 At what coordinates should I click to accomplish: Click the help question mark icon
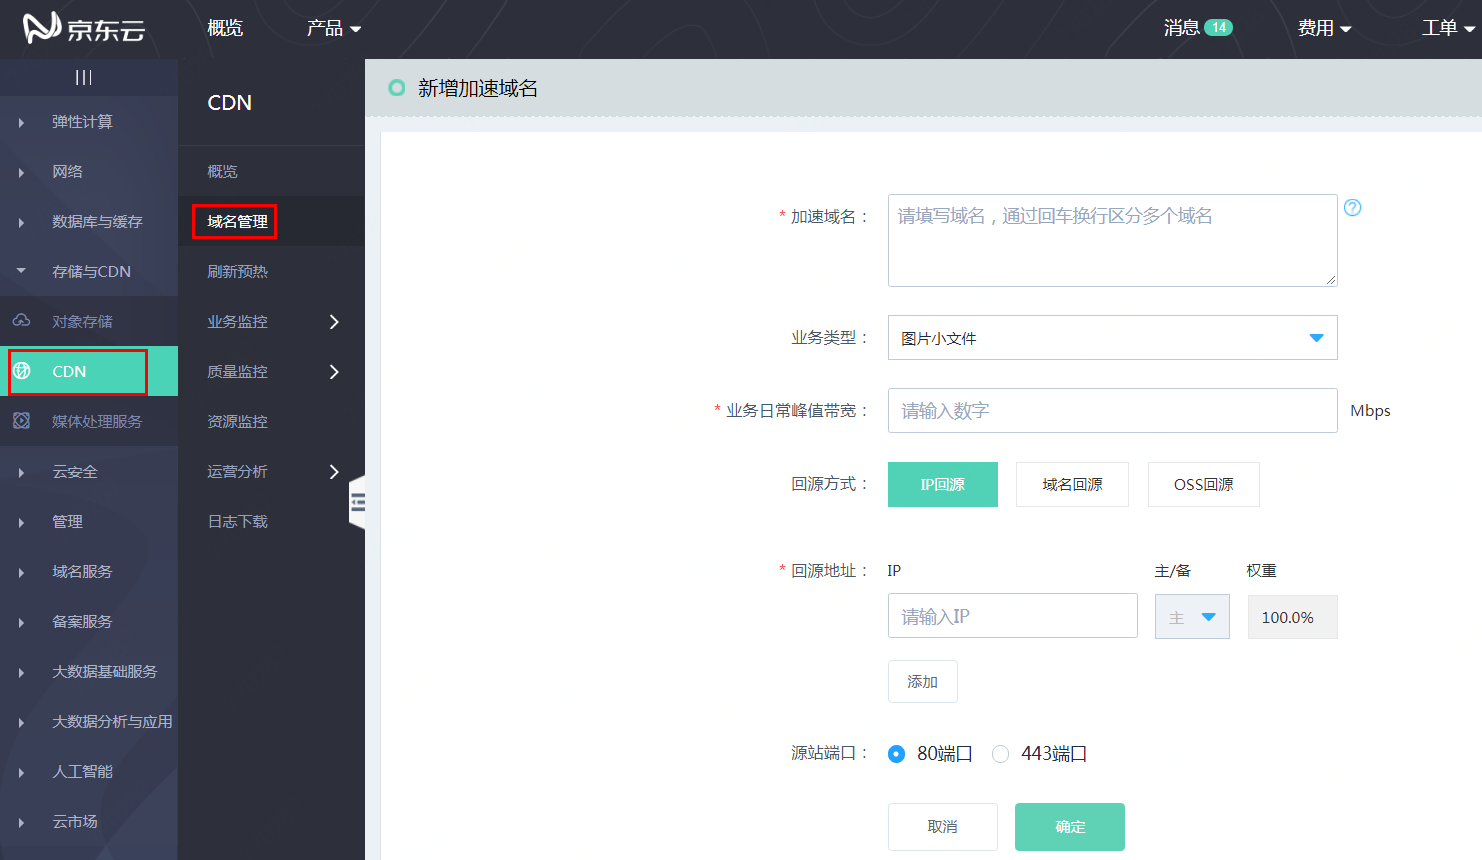(x=1352, y=208)
